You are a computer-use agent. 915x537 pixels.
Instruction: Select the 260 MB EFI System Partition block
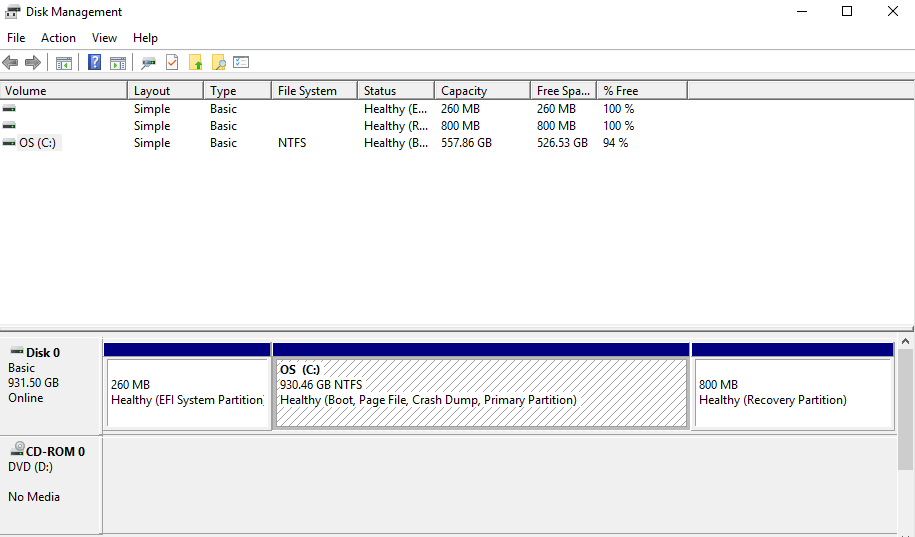tap(187, 386)
